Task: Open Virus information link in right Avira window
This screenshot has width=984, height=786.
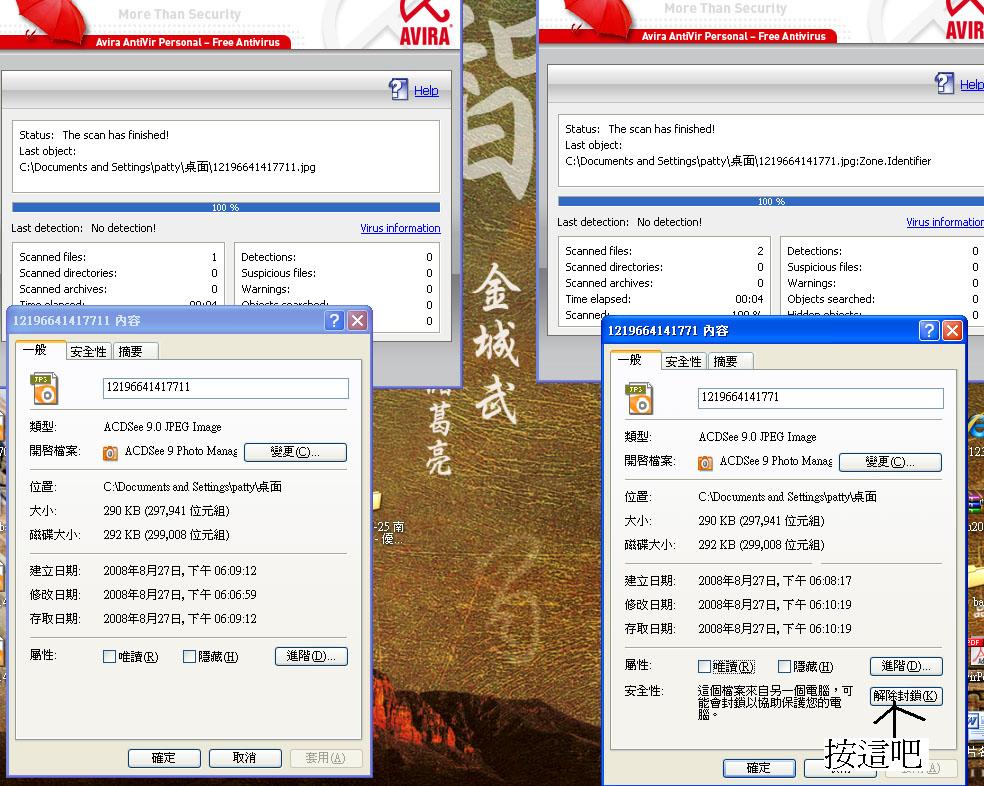Action: (944, 222)
